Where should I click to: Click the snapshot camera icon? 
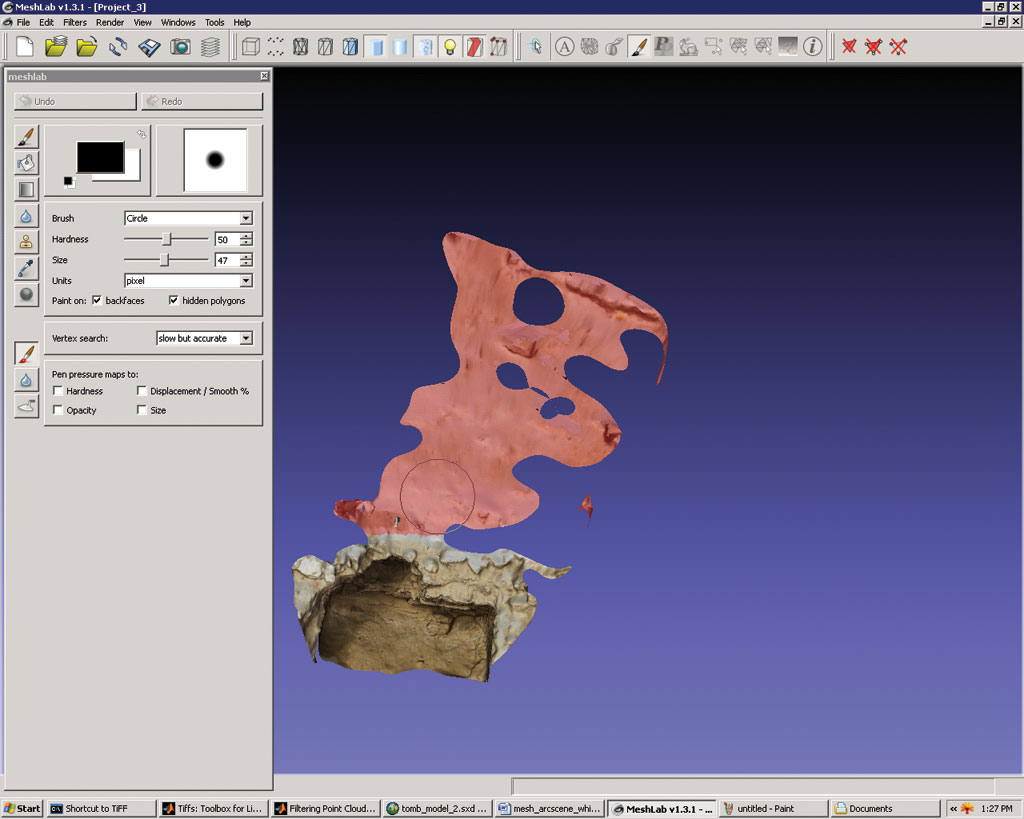180,46
